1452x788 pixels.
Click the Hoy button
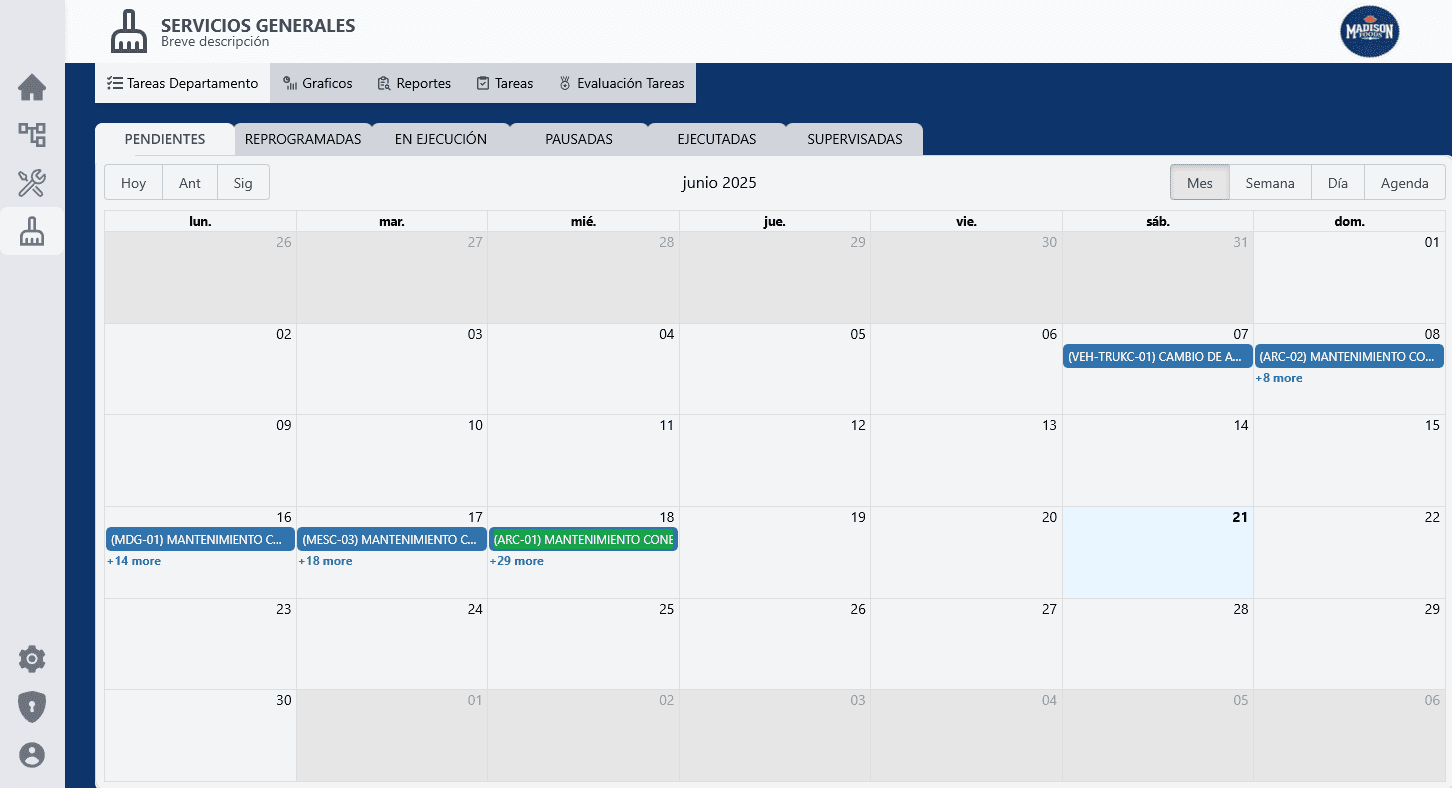click(132, 182)
